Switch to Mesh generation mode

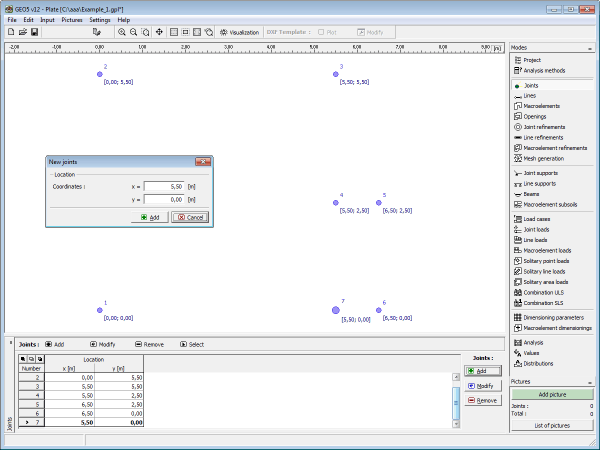tap(543, 158)
